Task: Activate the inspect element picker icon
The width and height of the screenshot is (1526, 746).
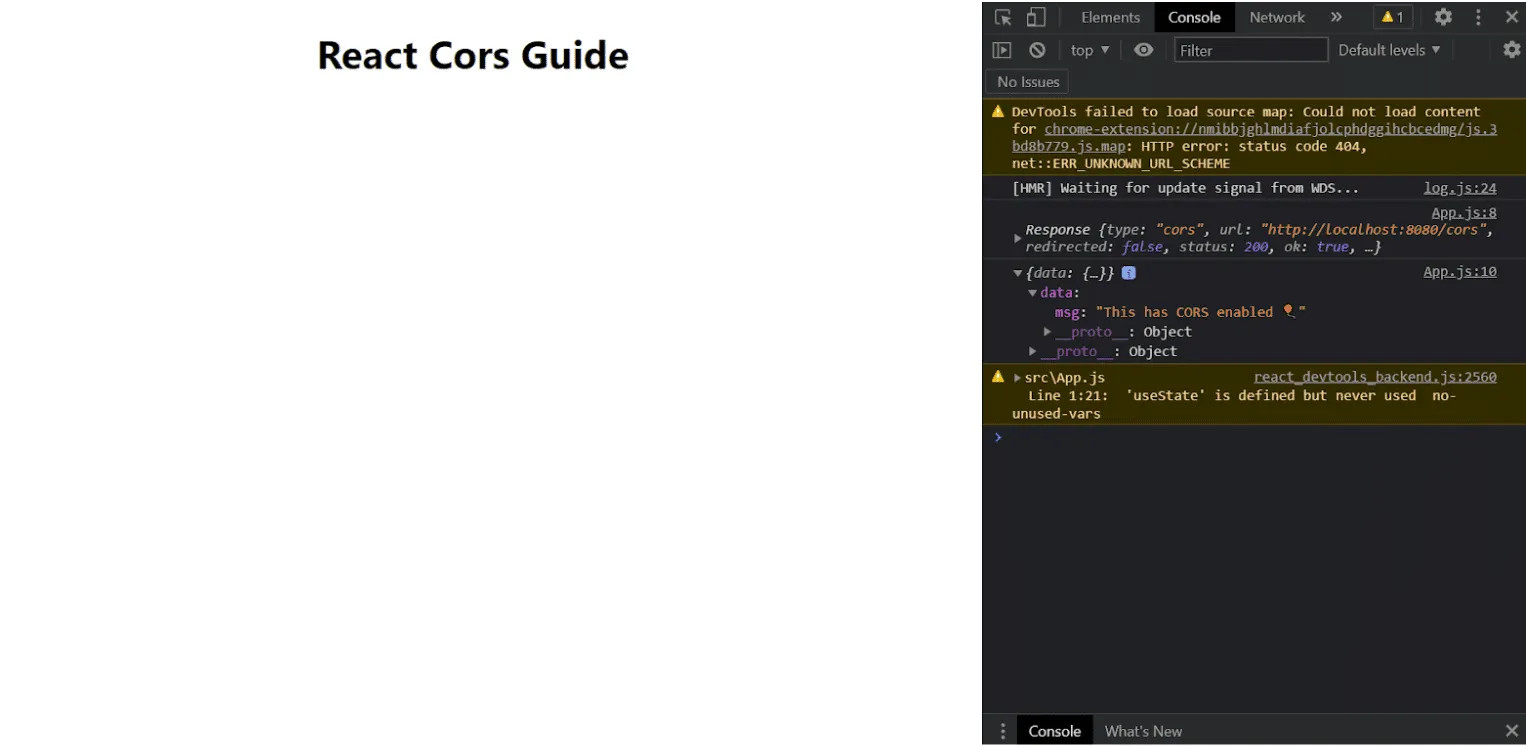Action: (1003, 17)
